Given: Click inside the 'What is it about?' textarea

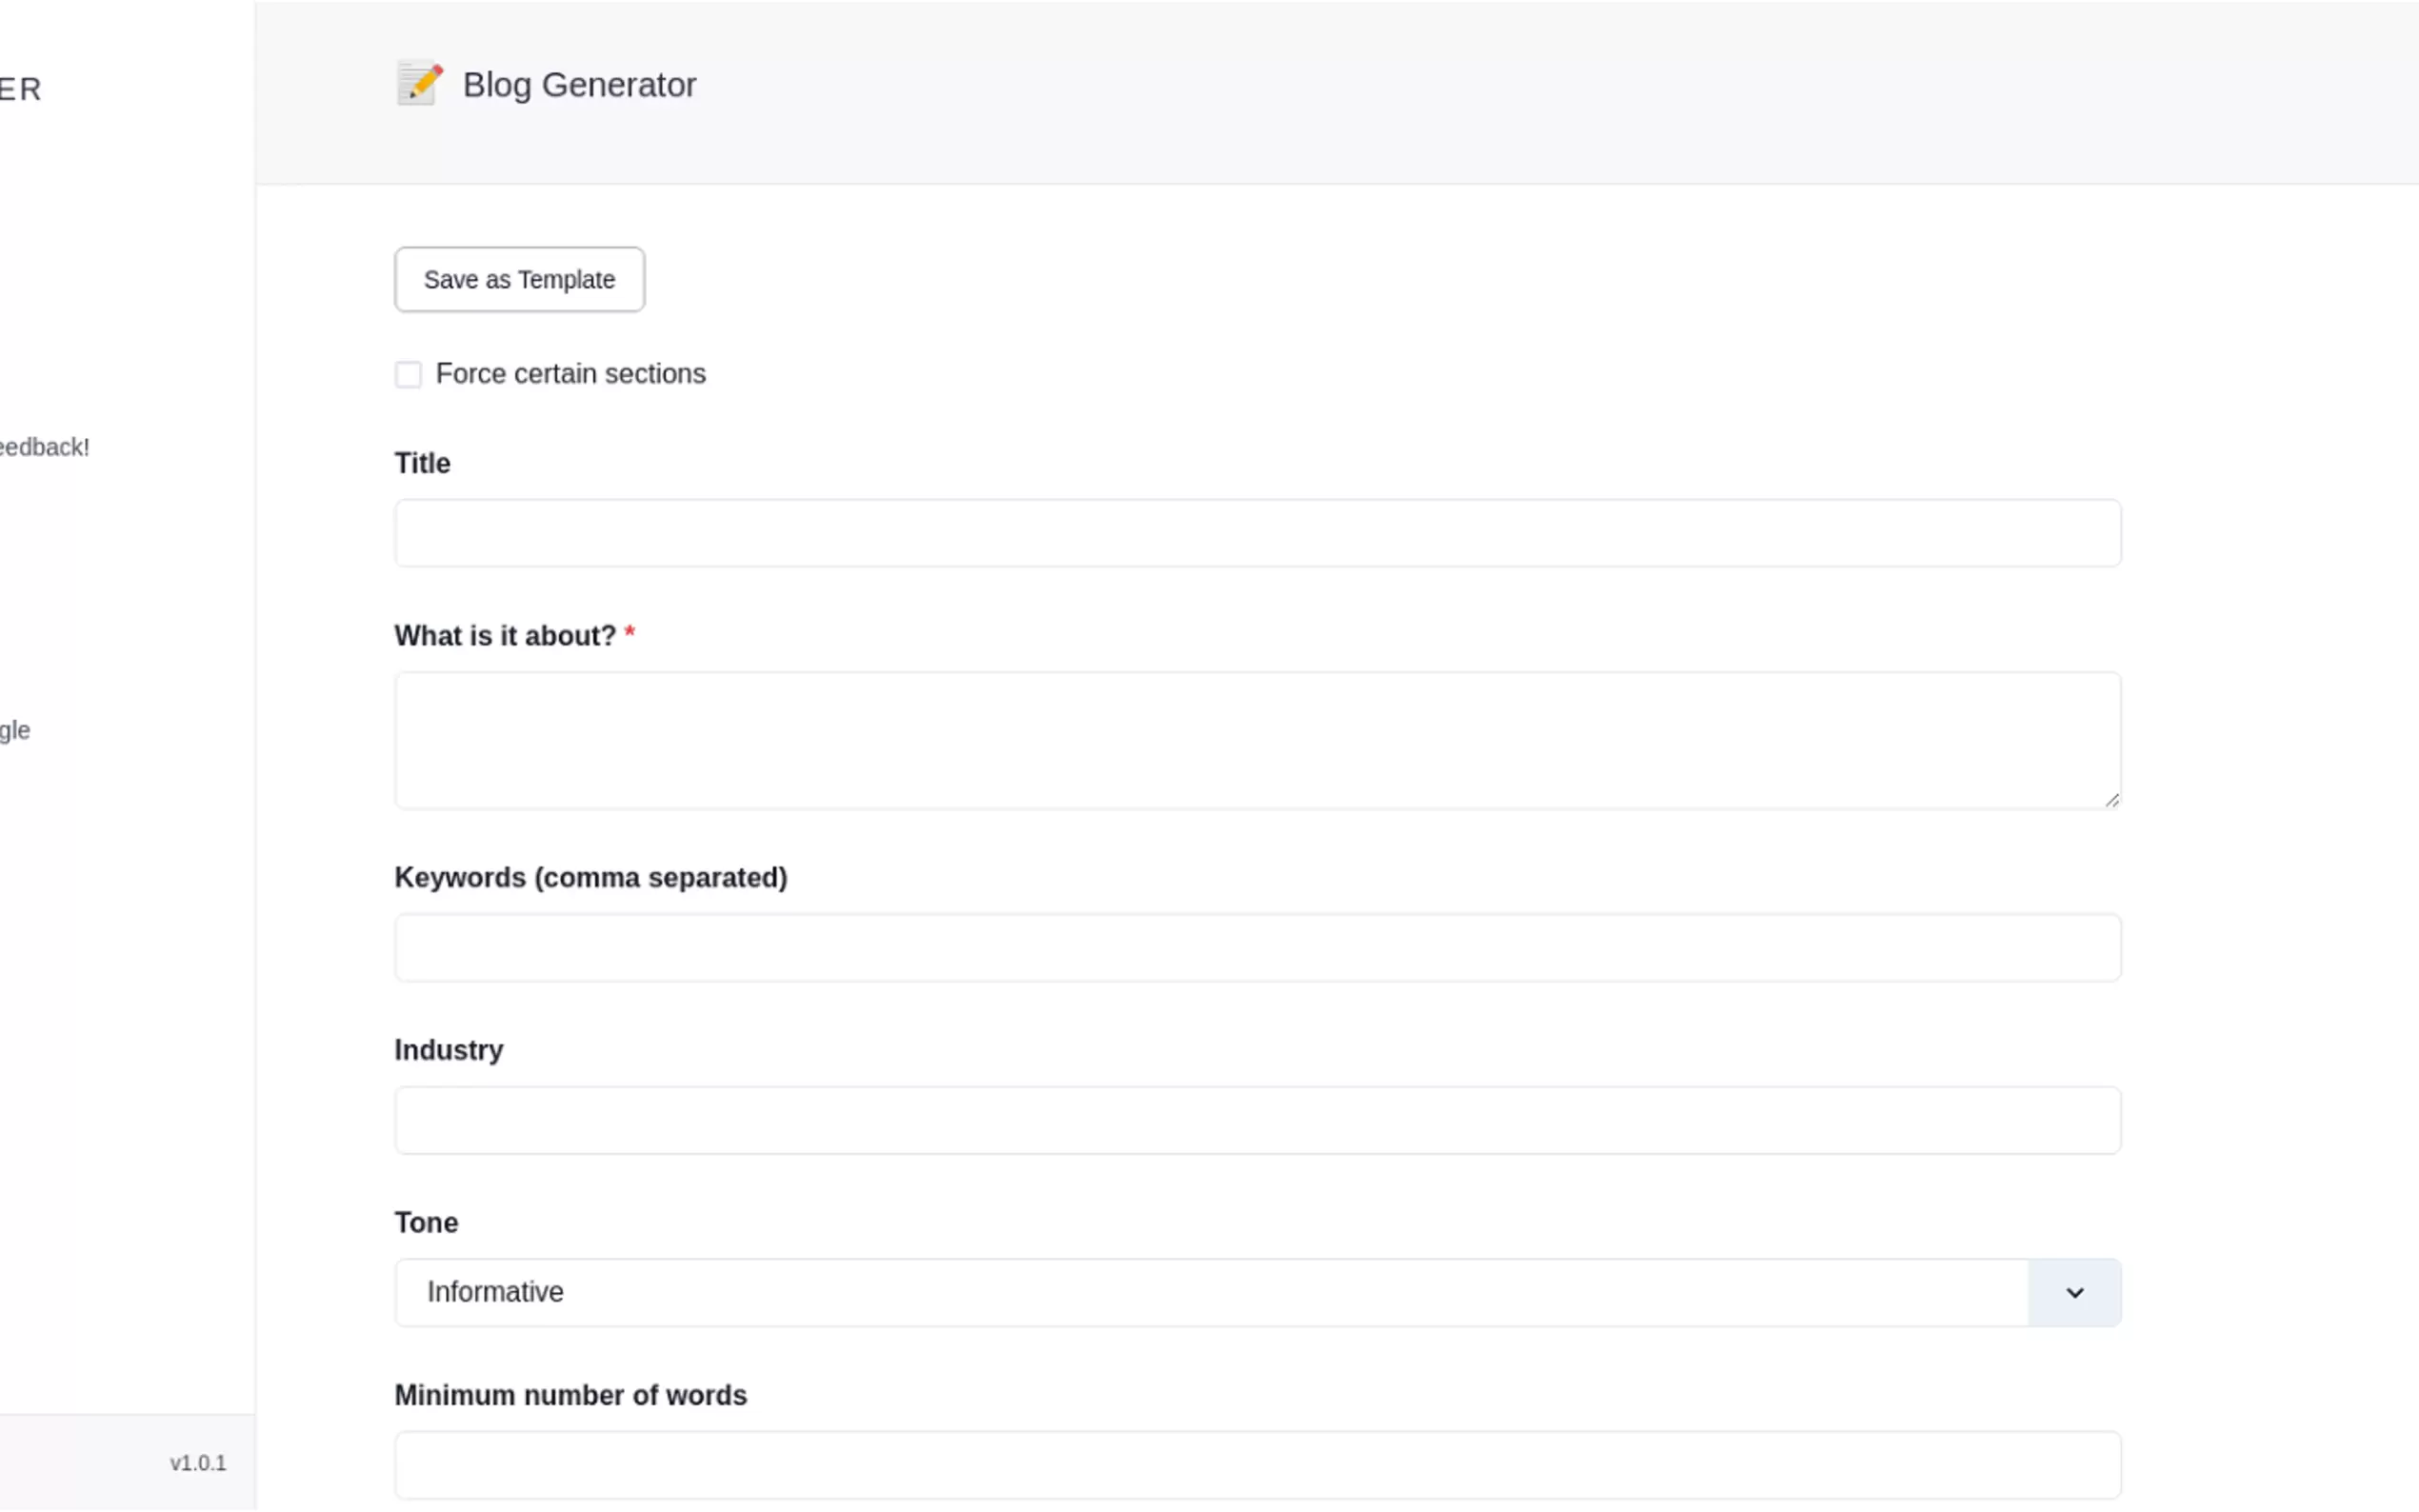Looking at the screenshot, I should click(1257, 740).
